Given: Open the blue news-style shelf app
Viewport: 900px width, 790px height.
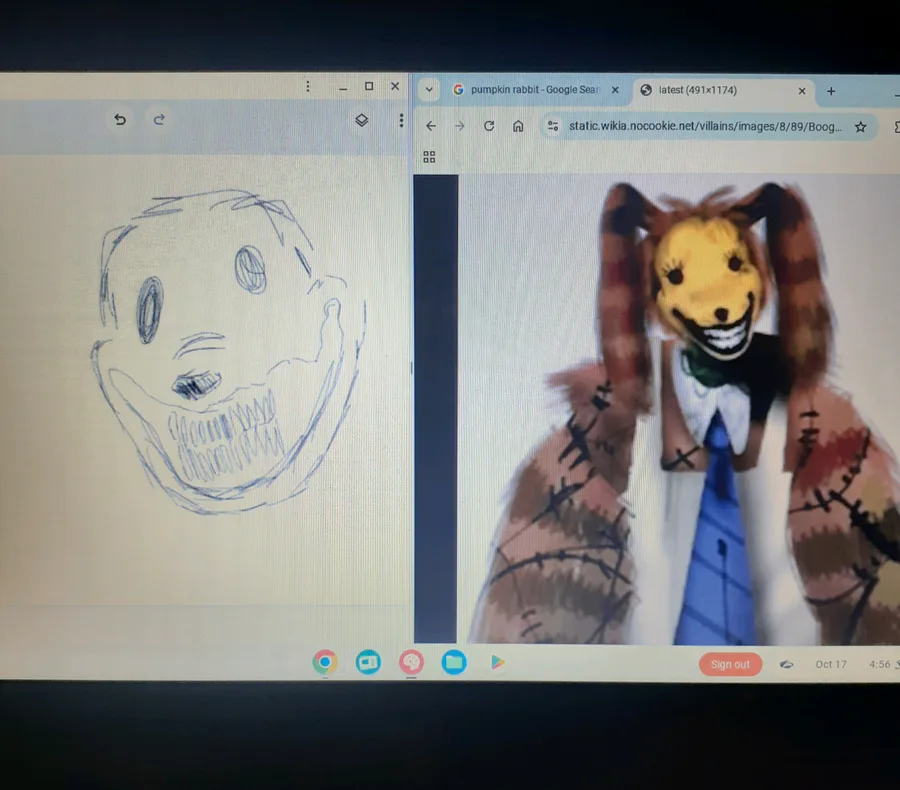Looking at the screenshot, I should (368, 663).
